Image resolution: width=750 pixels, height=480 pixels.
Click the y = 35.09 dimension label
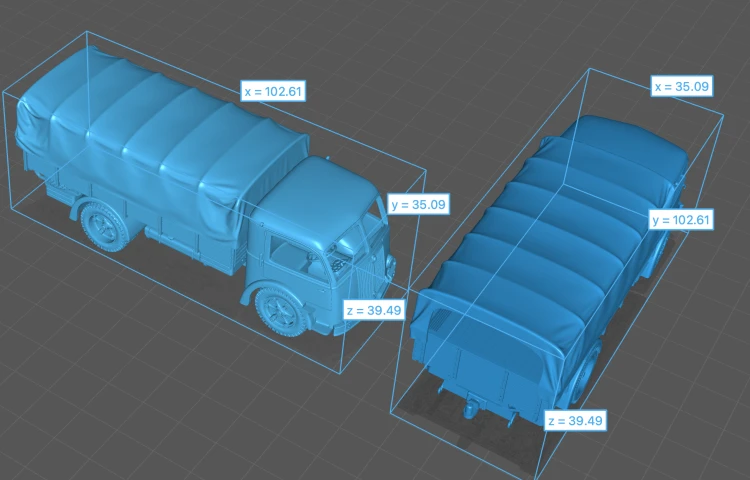pyautogui.click(x=418, y=204)
